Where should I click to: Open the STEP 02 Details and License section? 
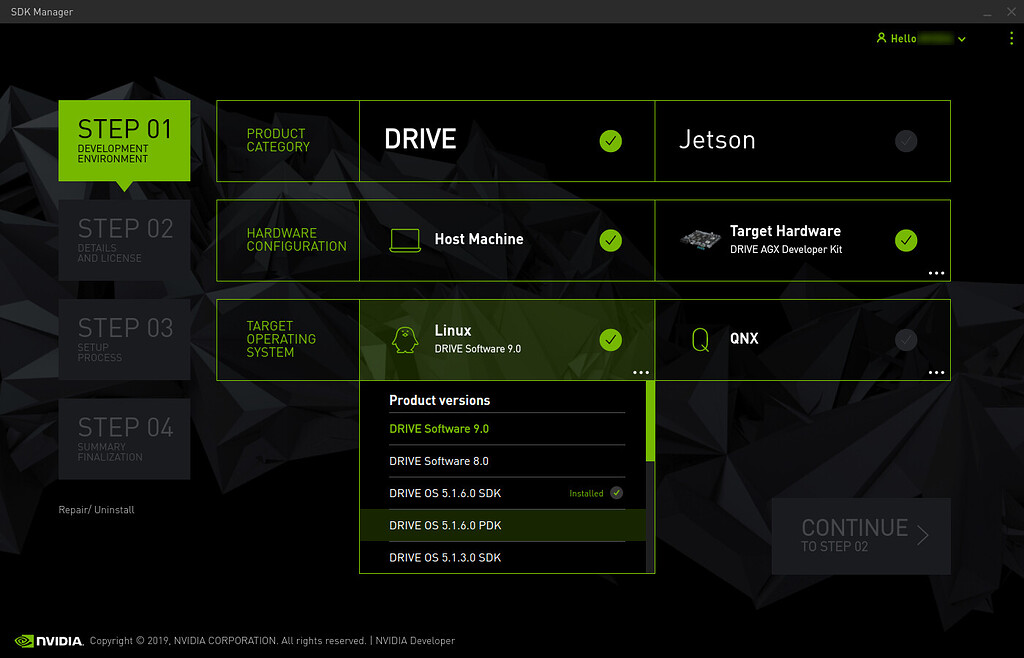[x=124, y=240]
